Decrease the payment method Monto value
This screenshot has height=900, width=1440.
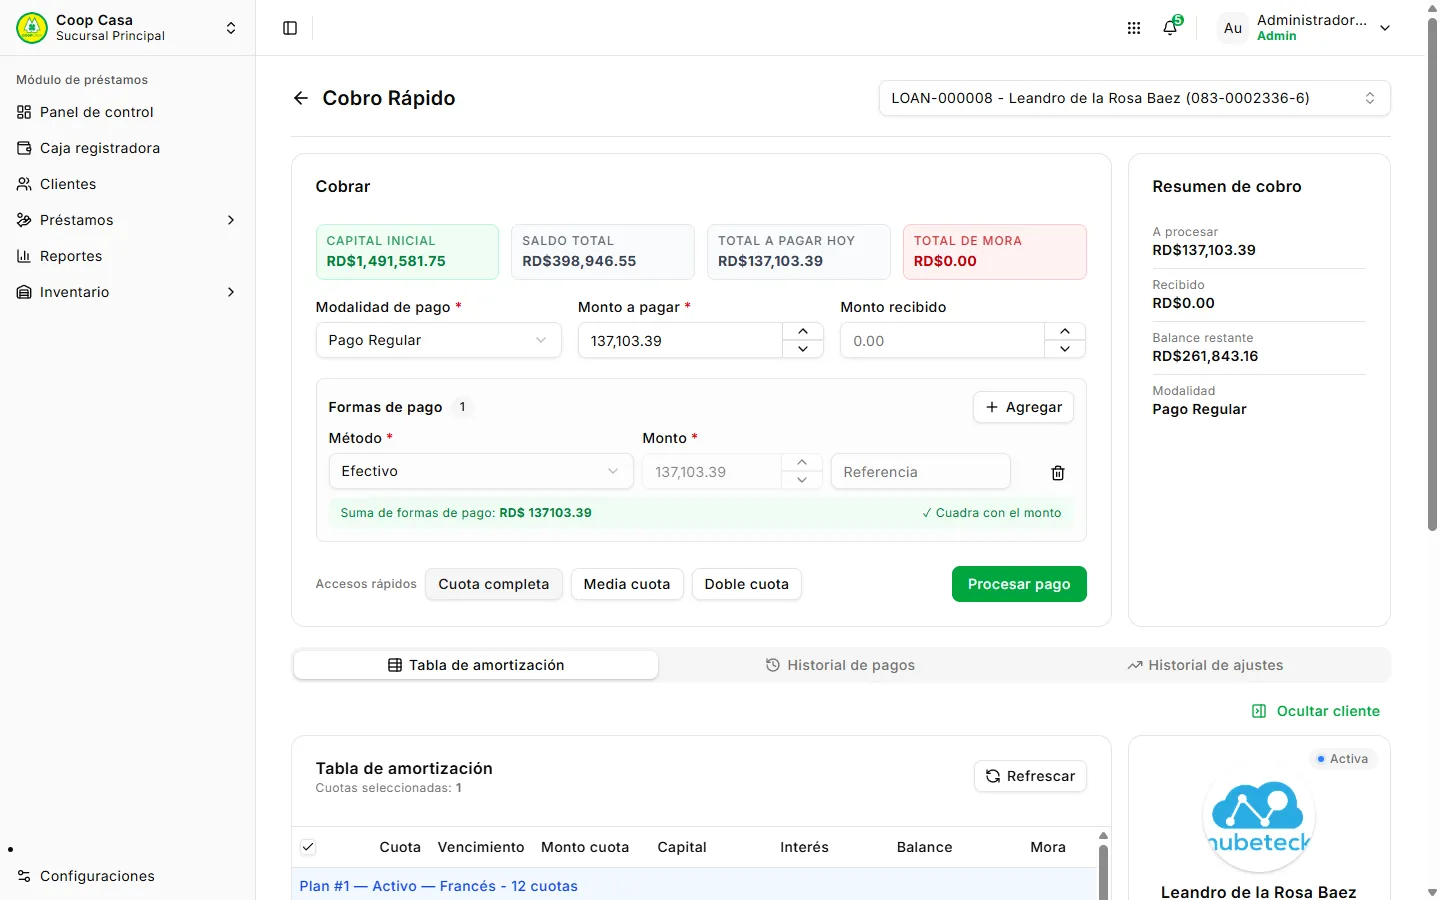[802, 480]
